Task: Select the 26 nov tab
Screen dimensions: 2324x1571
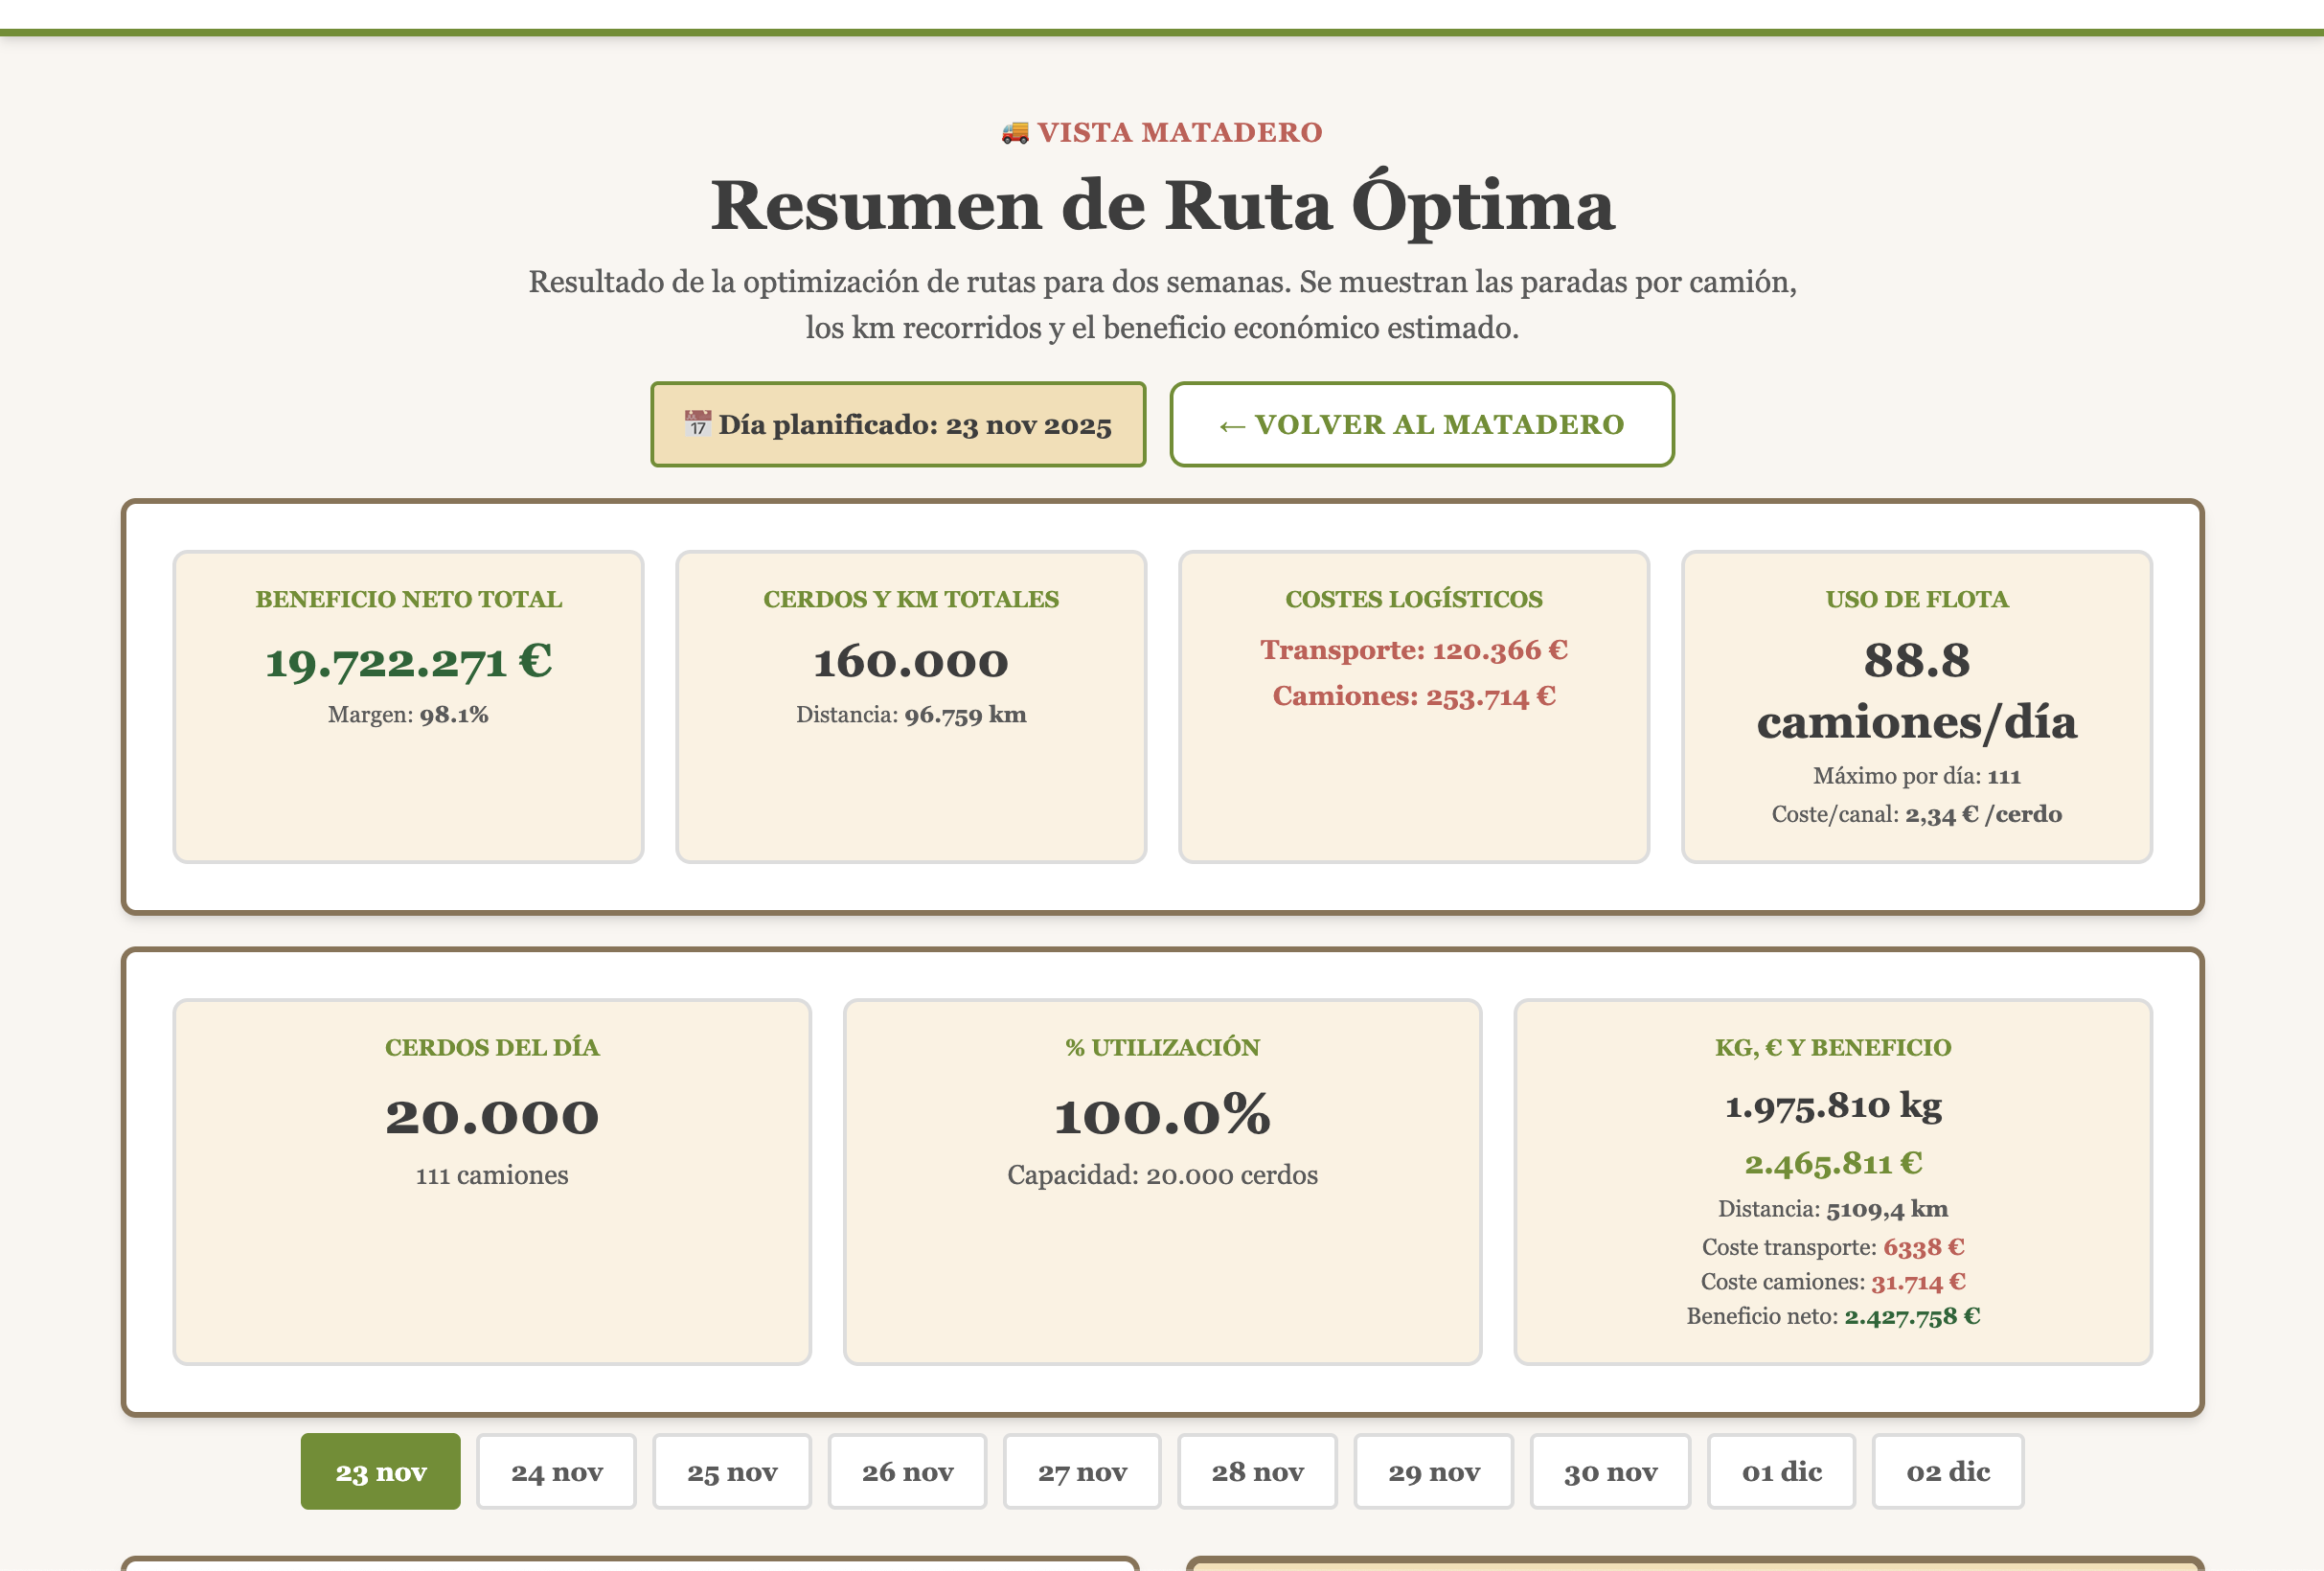Action: coord(907,1471)
